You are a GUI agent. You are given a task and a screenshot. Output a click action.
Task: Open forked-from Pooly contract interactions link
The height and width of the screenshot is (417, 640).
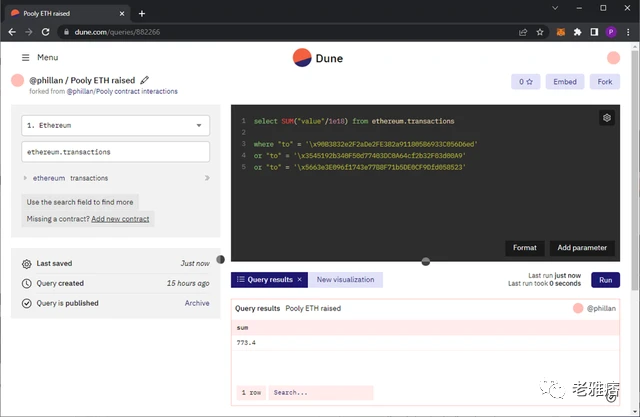tap(122, 91)
